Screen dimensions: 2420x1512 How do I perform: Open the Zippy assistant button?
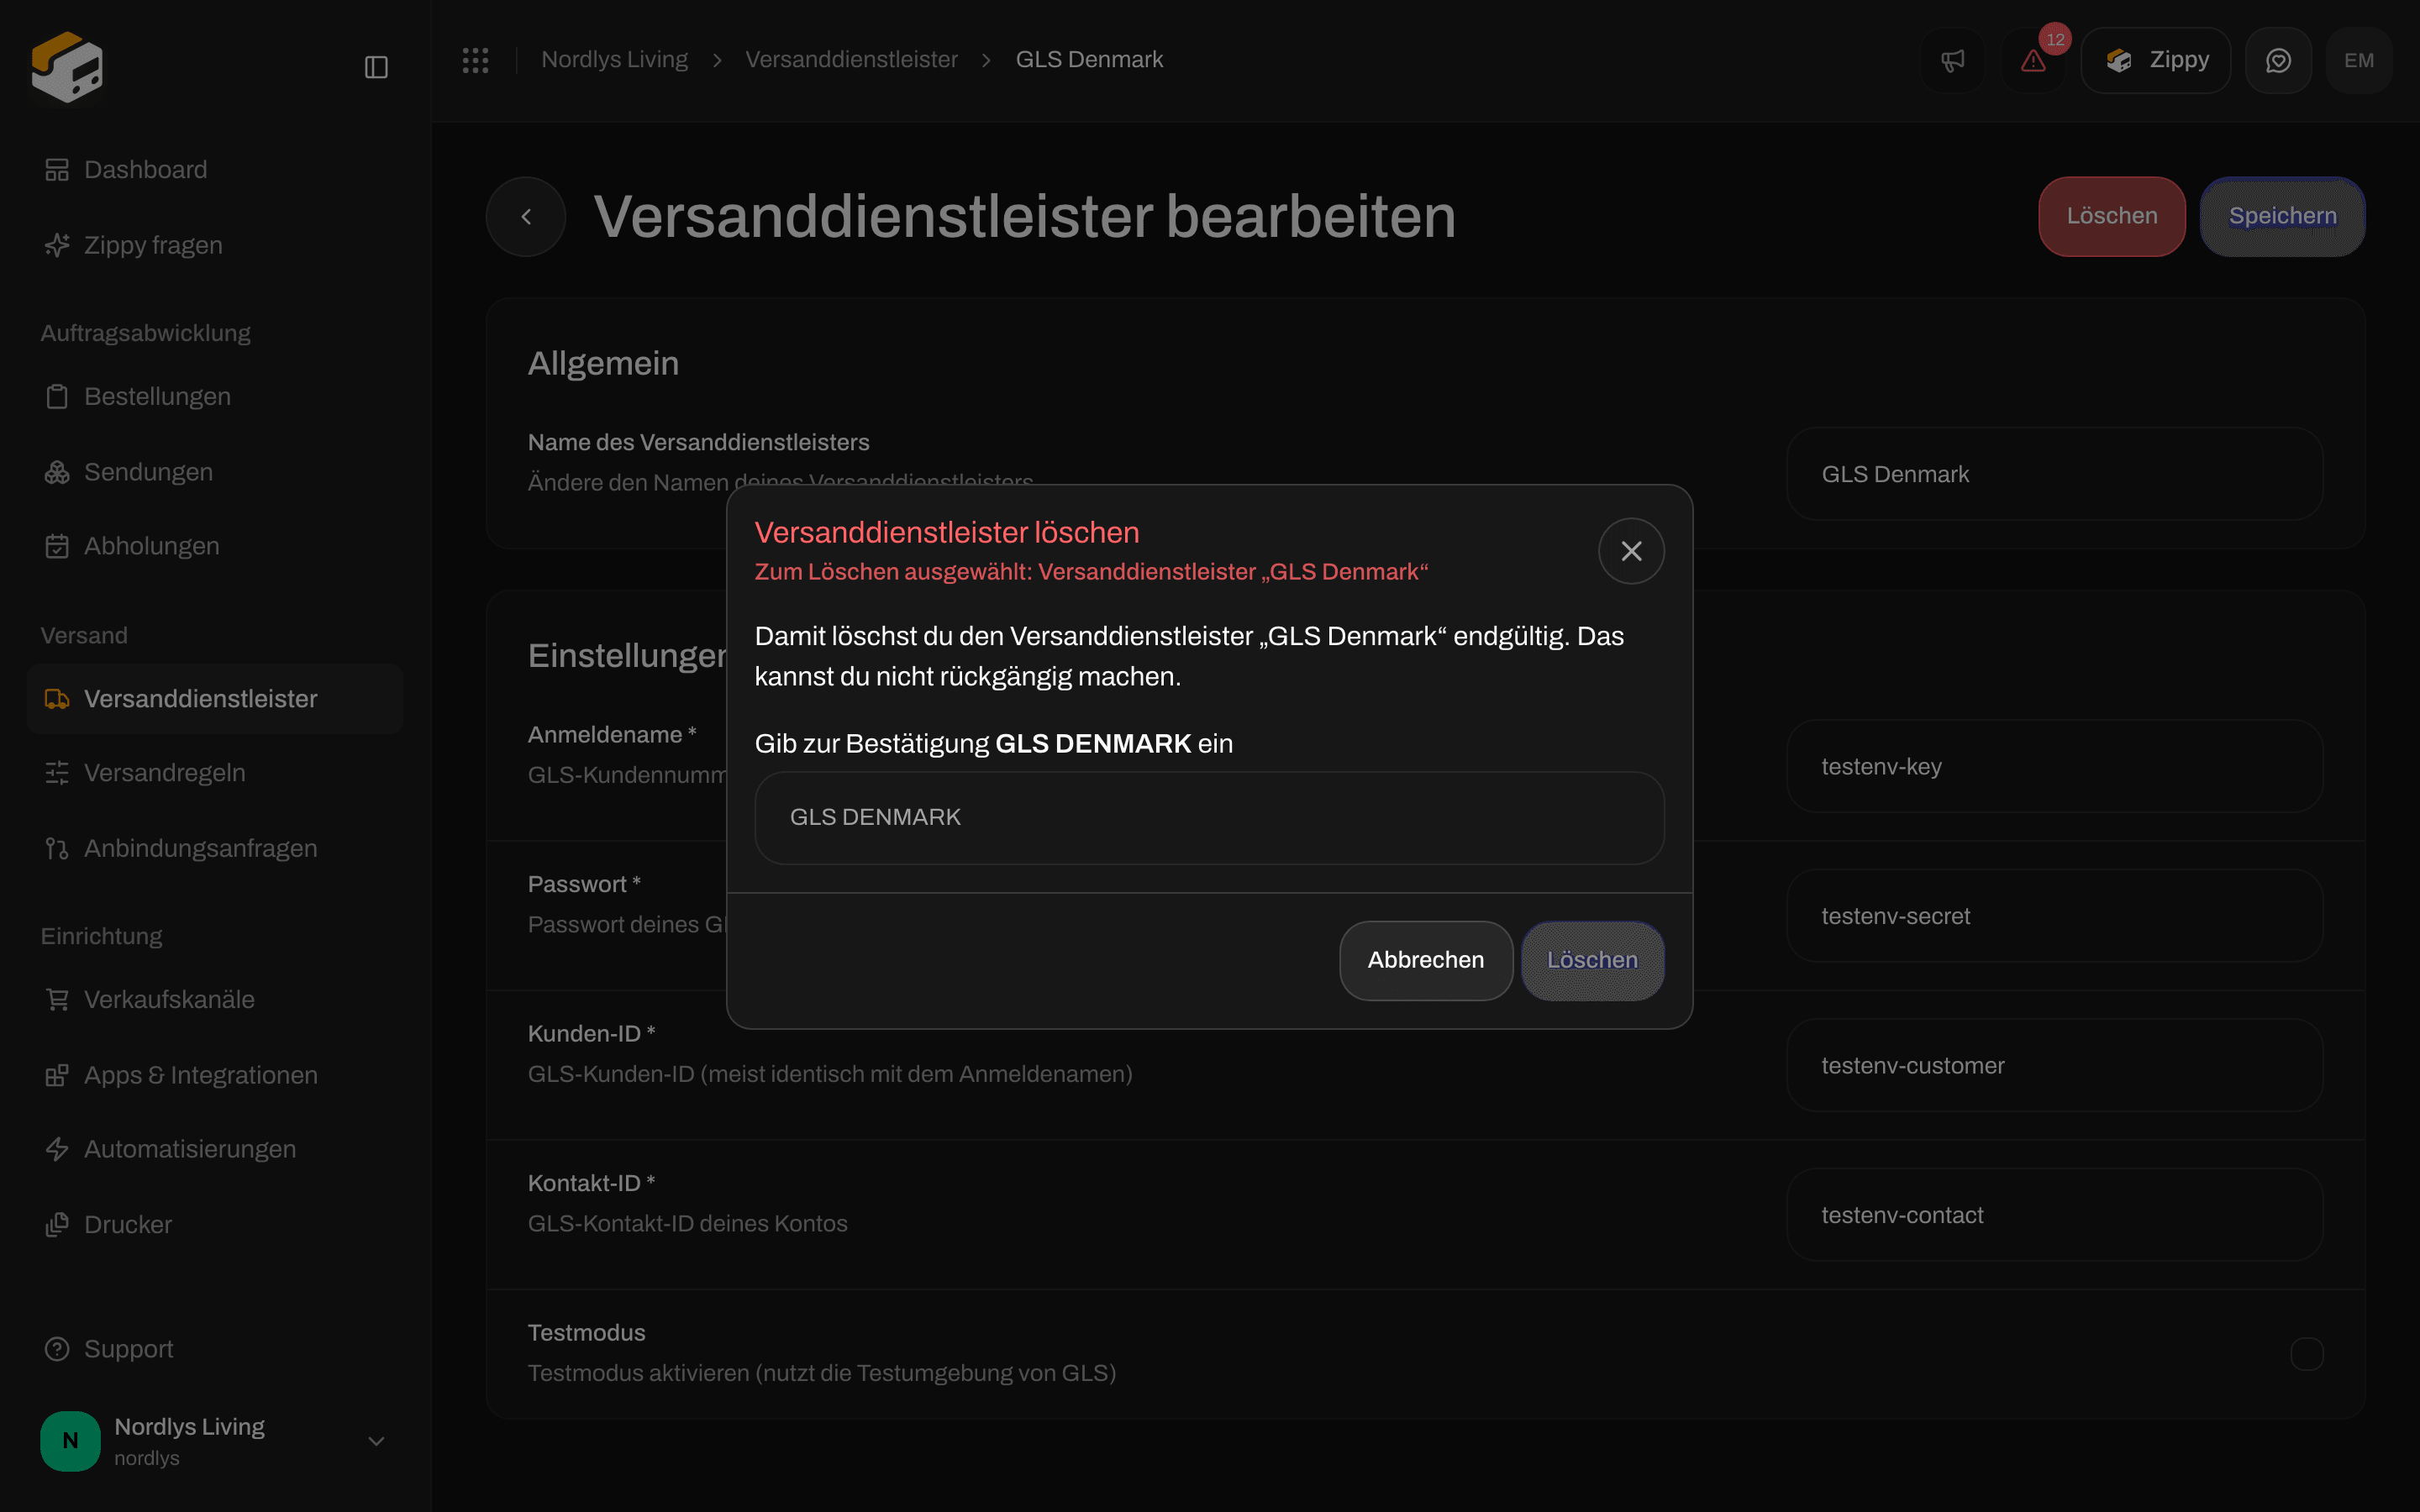pos(2155,61)
